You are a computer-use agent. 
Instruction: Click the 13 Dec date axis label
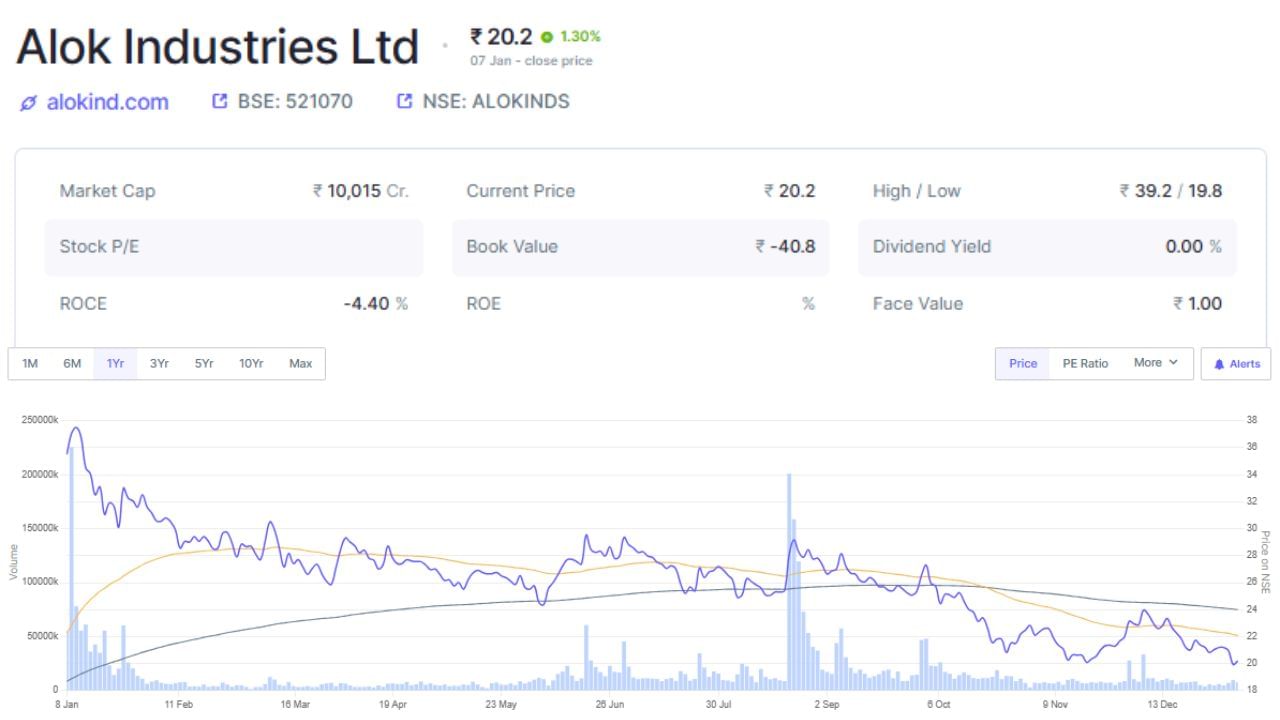click(x=1162, y=705)
